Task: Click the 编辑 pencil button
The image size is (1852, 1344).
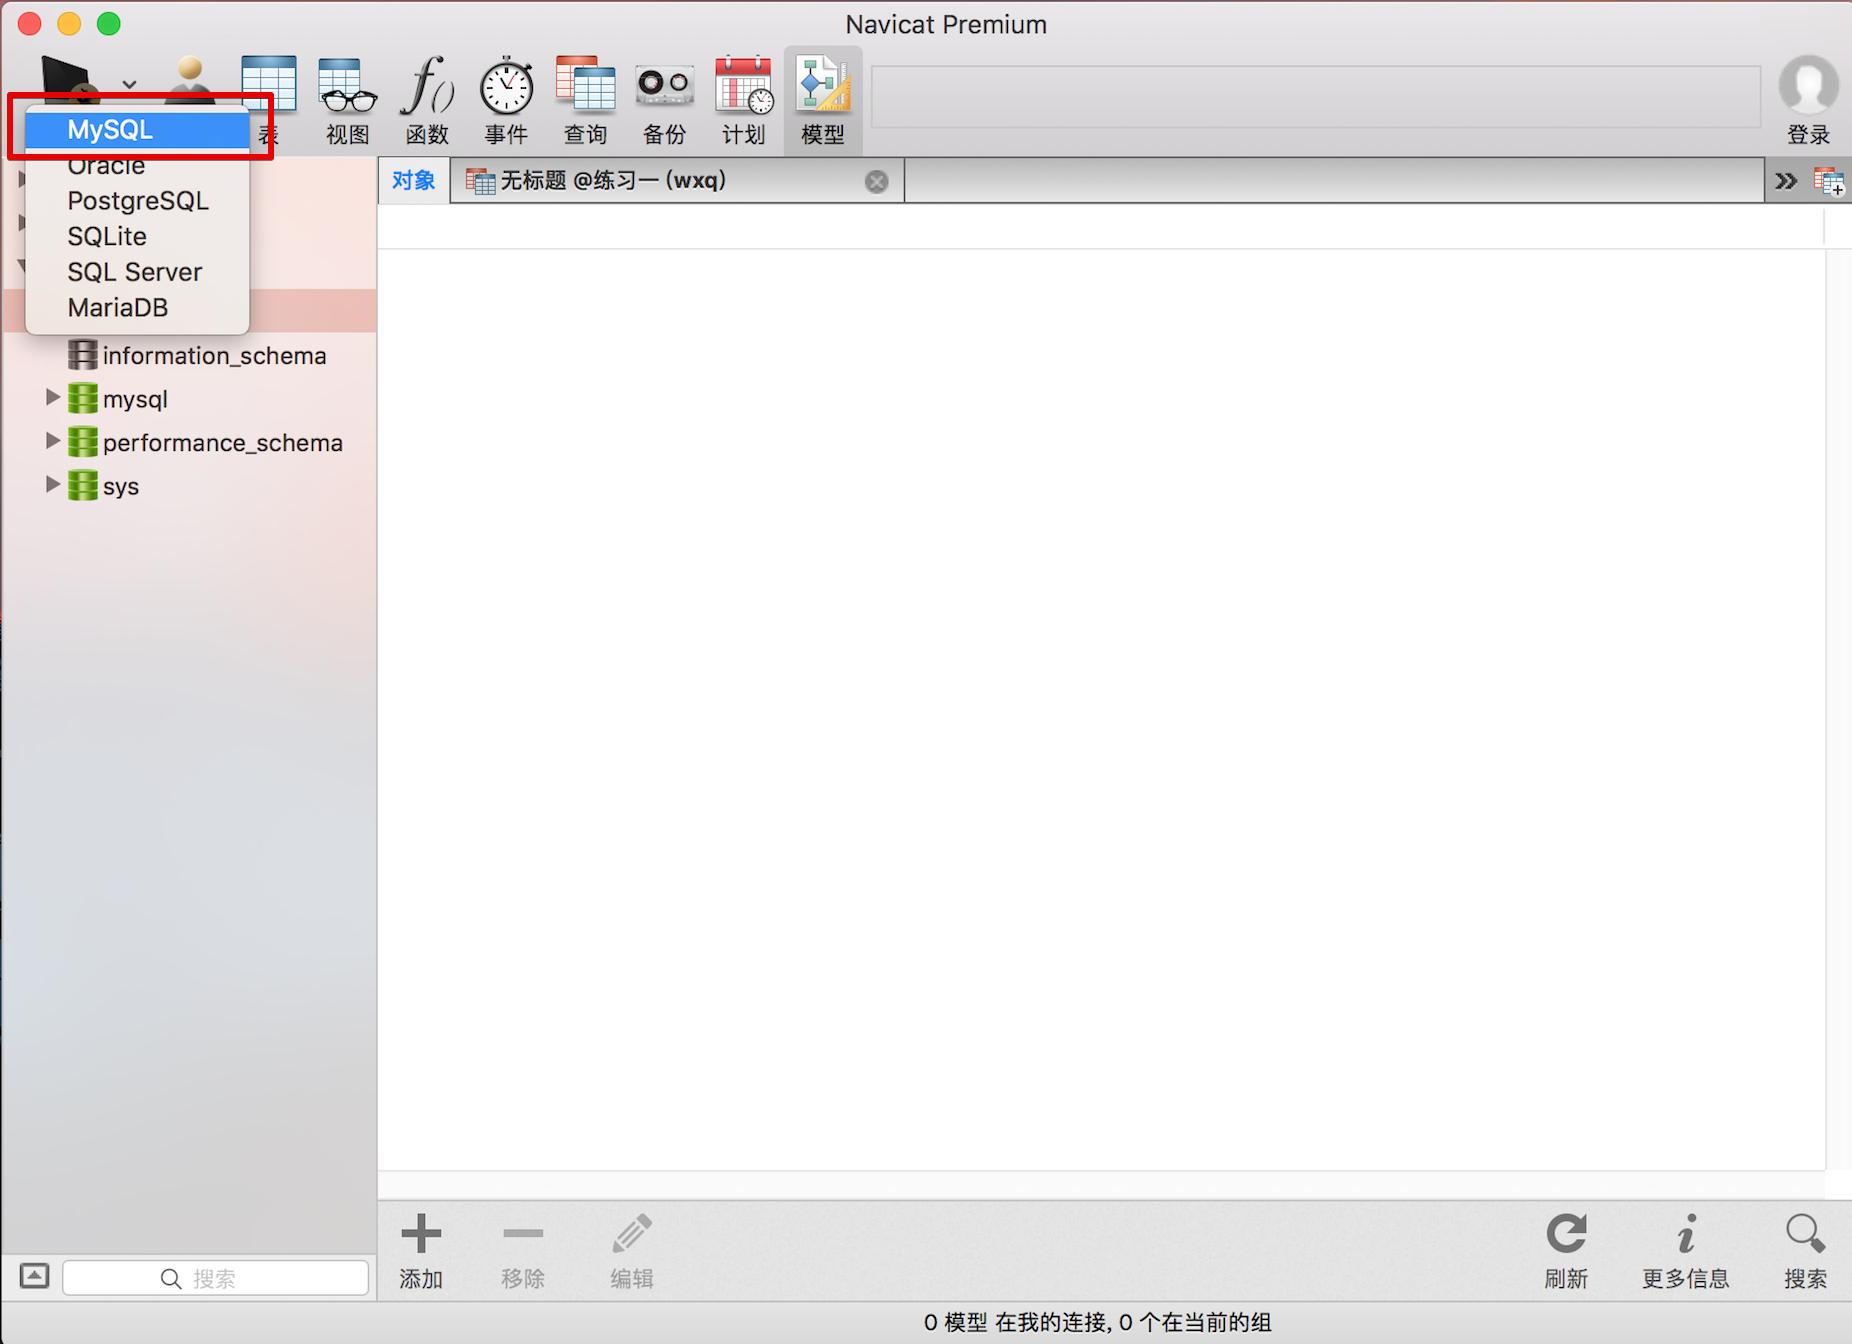Action: (632, 1250)
